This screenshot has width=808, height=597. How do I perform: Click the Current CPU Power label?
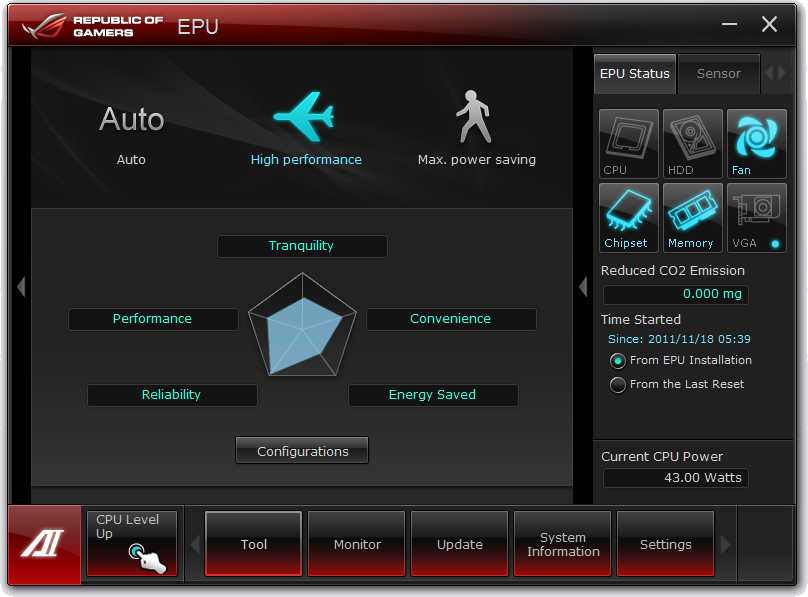click(x=662, y=456)
